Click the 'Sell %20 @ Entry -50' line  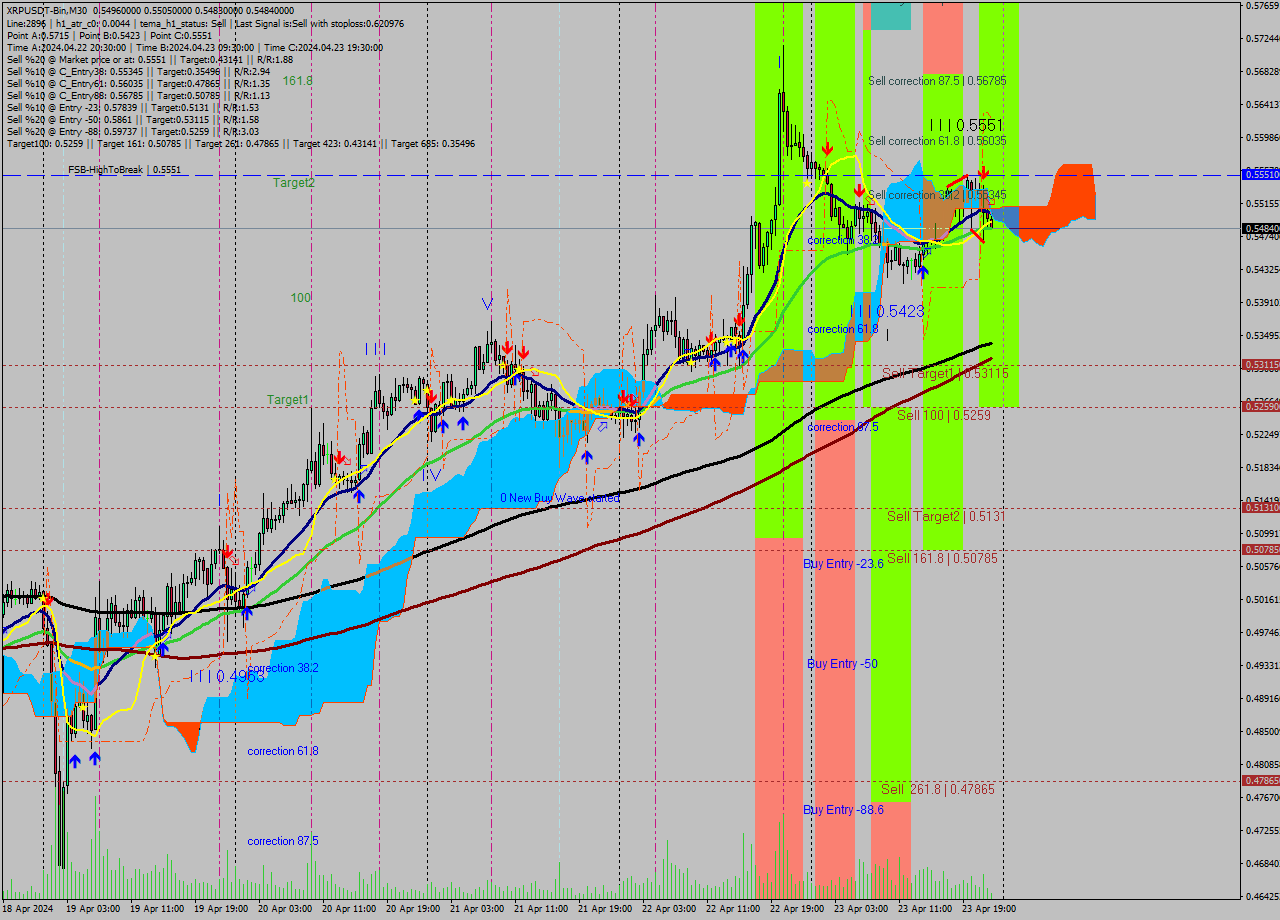click(x=132, y=120)
